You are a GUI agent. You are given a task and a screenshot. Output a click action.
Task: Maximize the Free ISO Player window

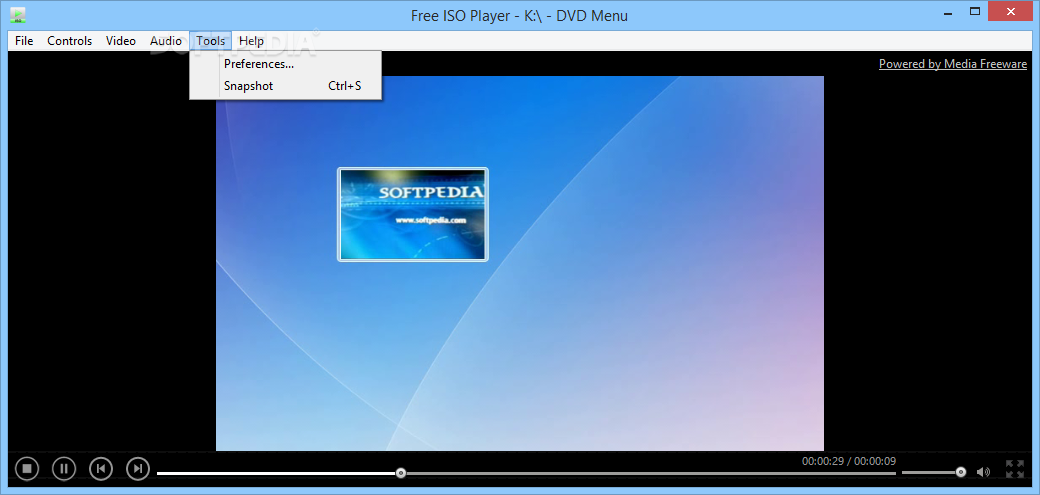tap(974, 12)
